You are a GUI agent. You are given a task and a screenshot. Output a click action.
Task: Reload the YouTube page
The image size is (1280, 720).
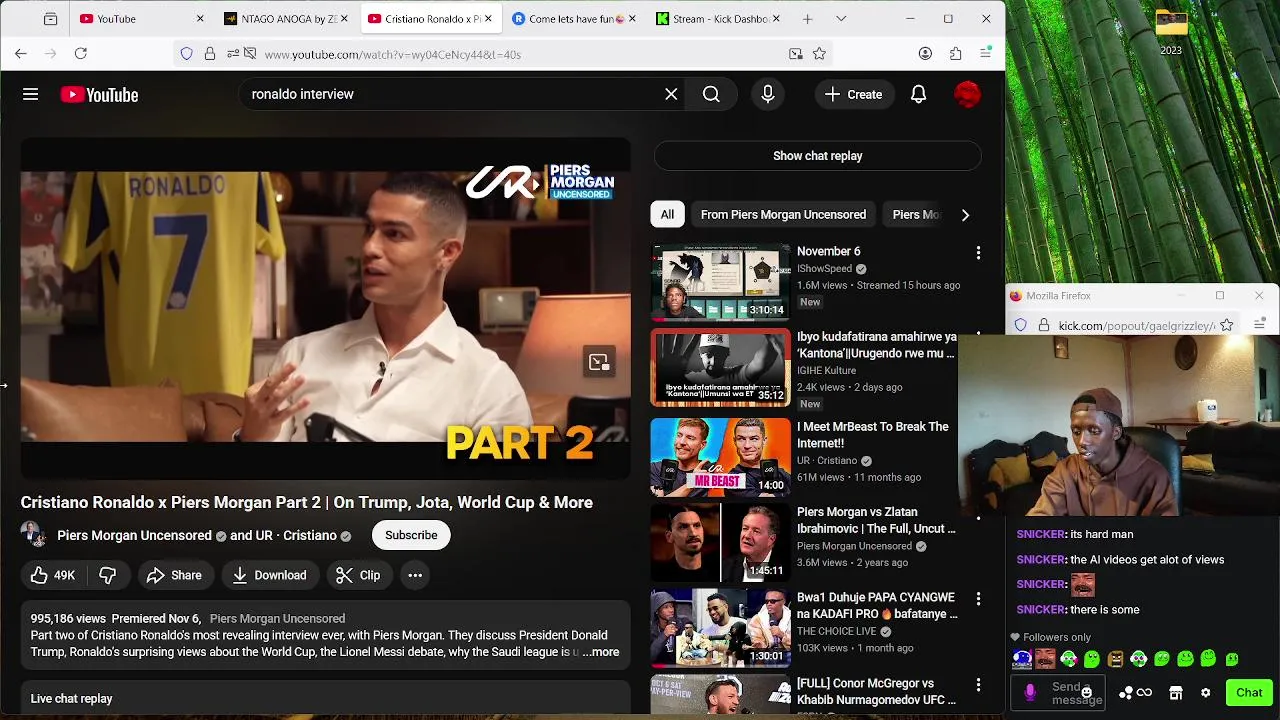[81, 53]
